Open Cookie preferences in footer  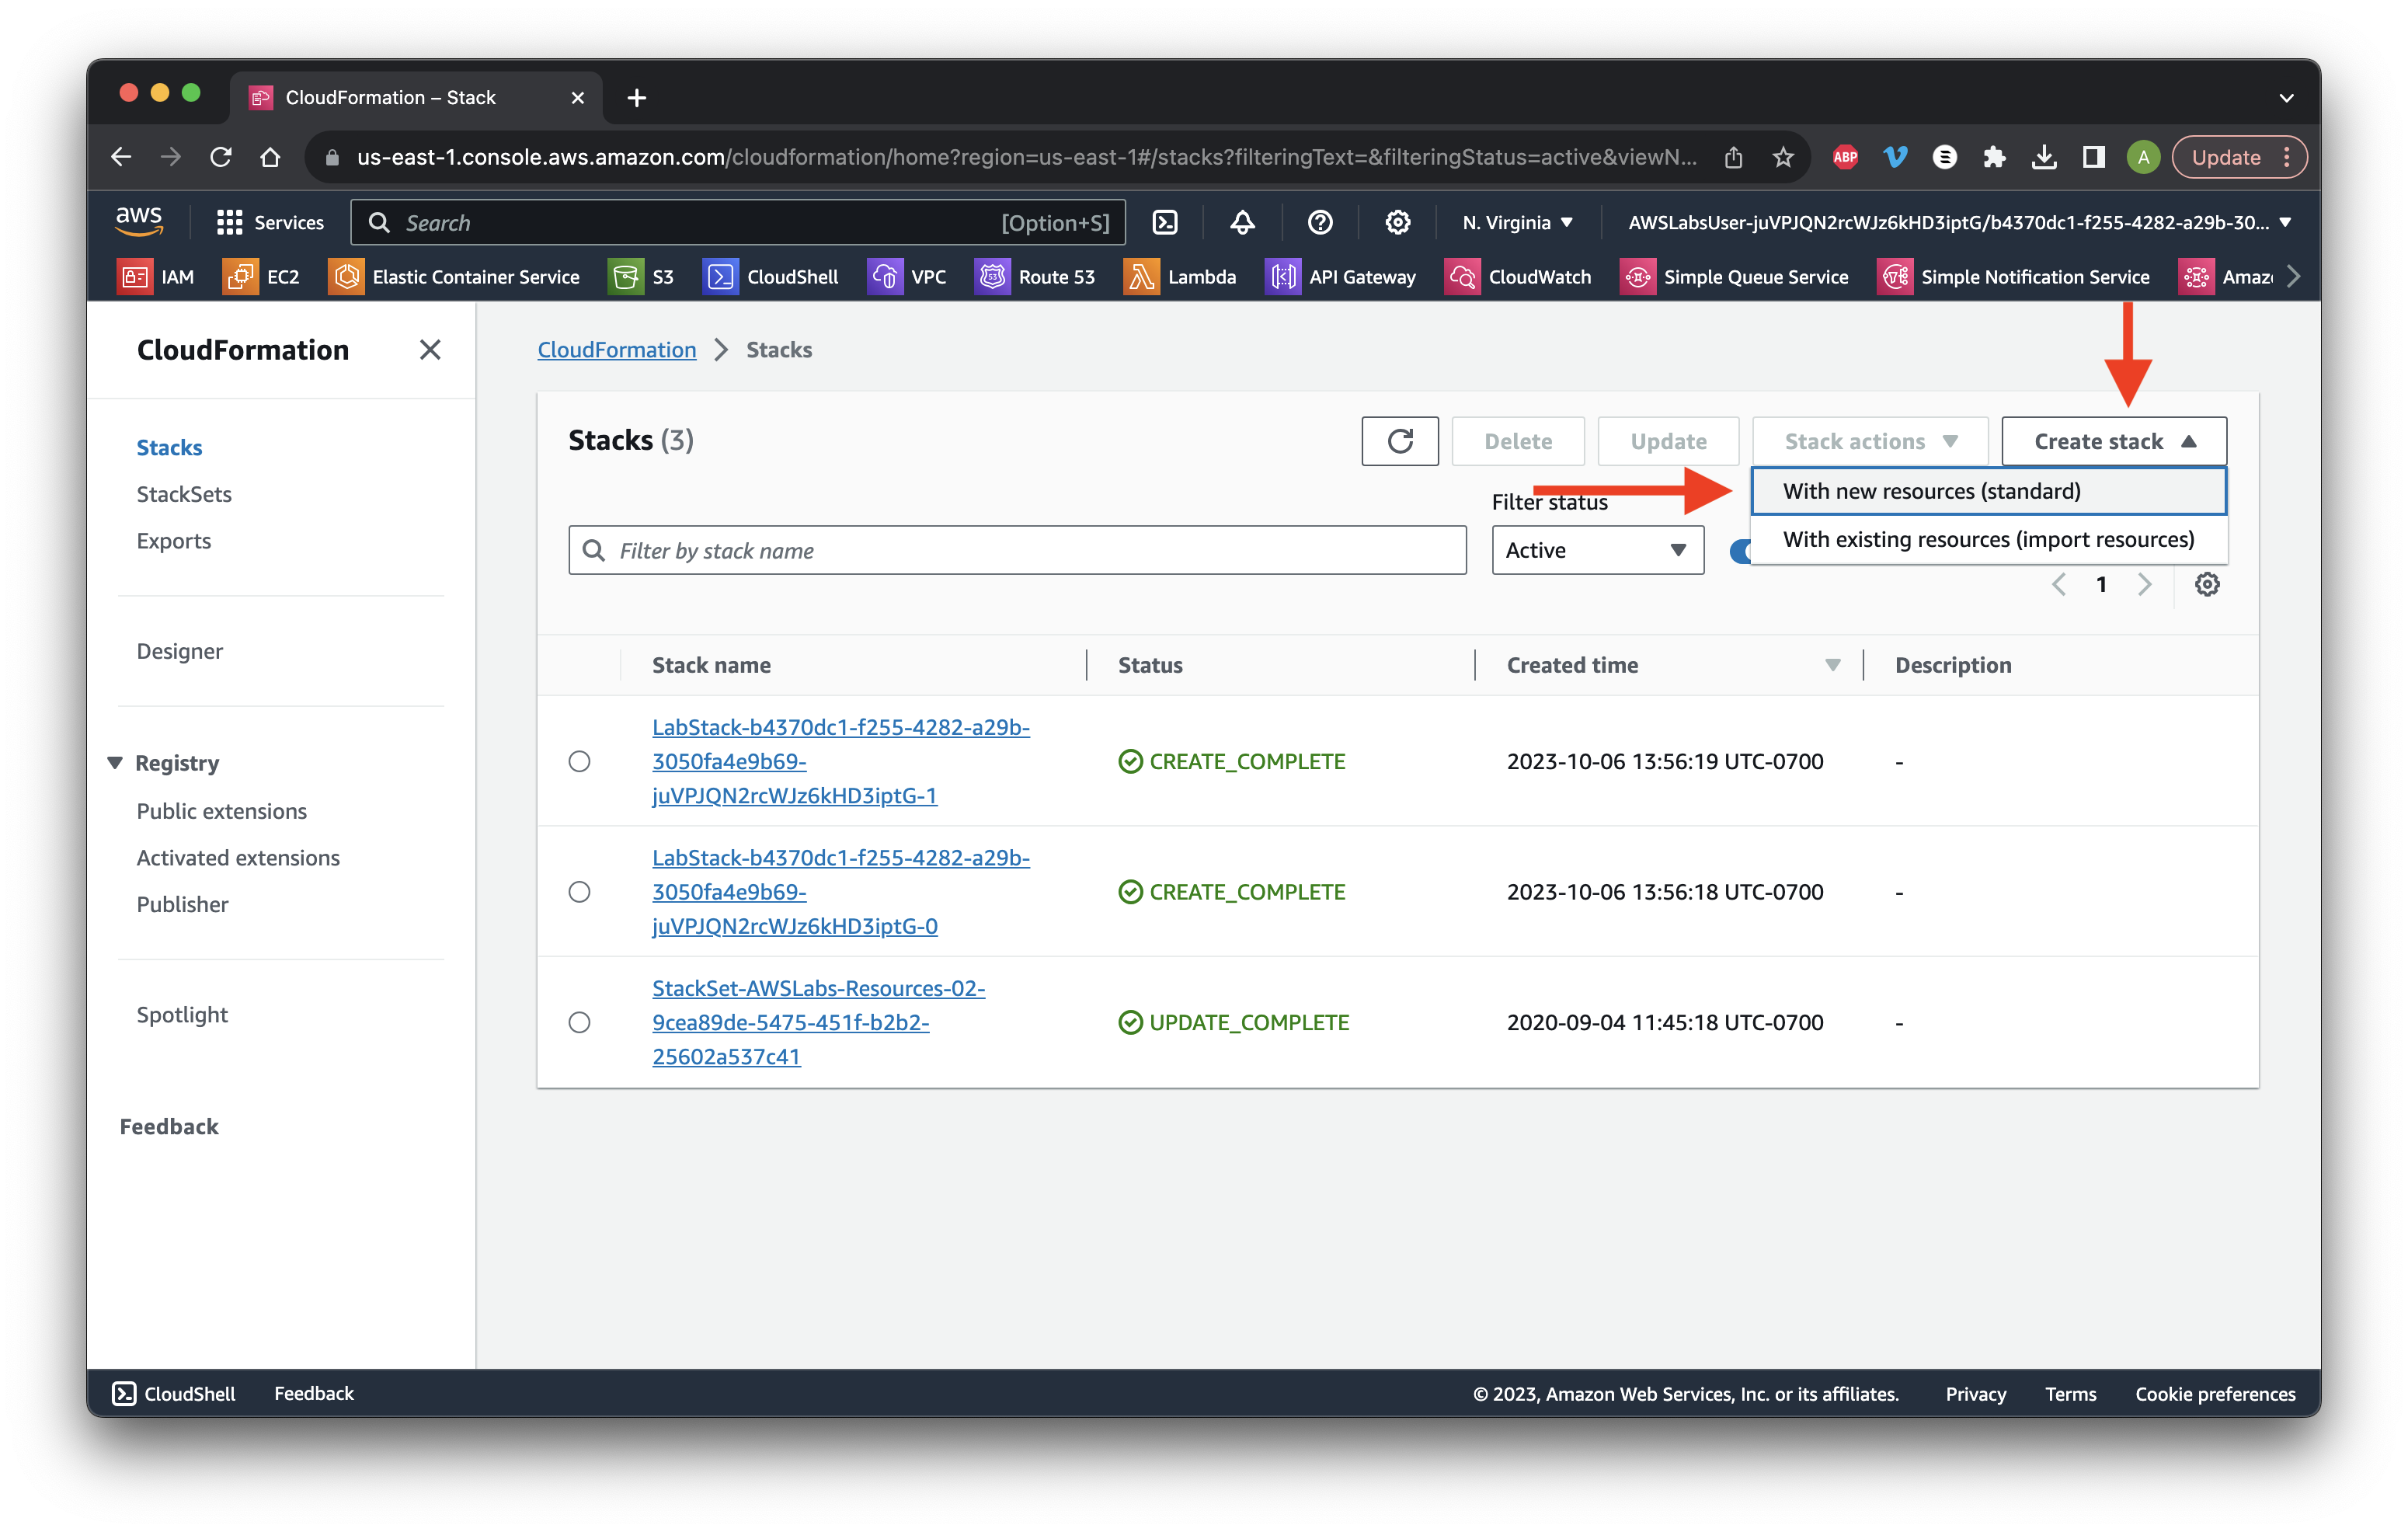tap(2215, 1393)
